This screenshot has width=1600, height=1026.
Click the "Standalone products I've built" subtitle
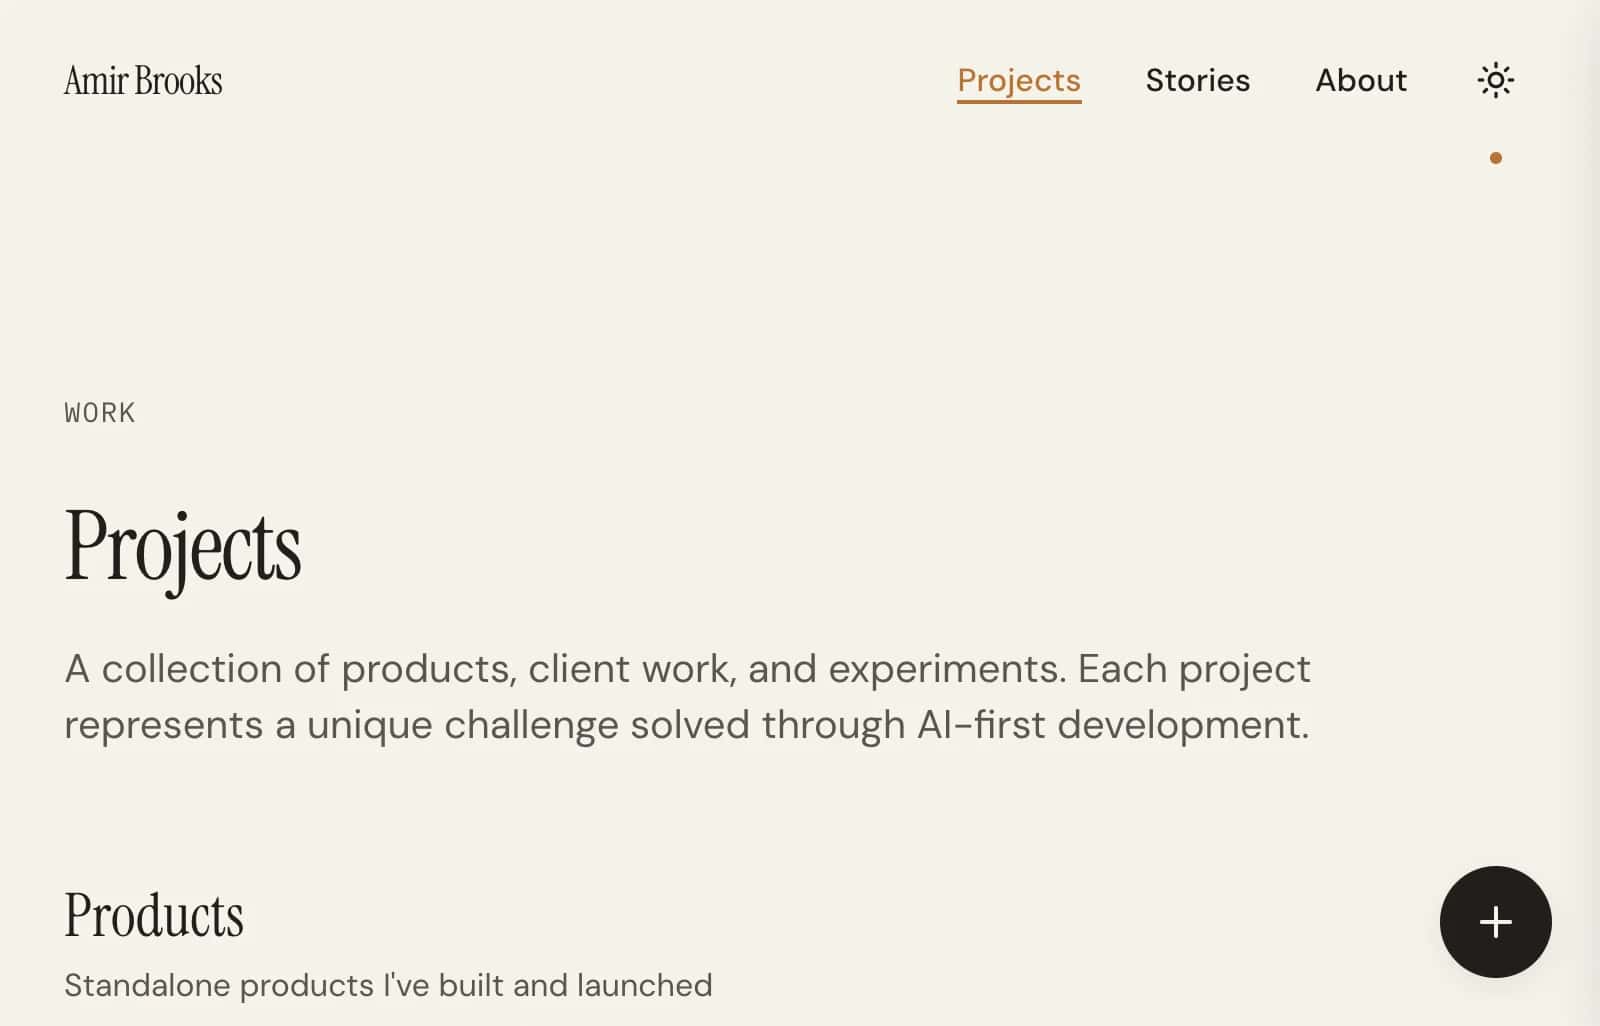point(388,985)
